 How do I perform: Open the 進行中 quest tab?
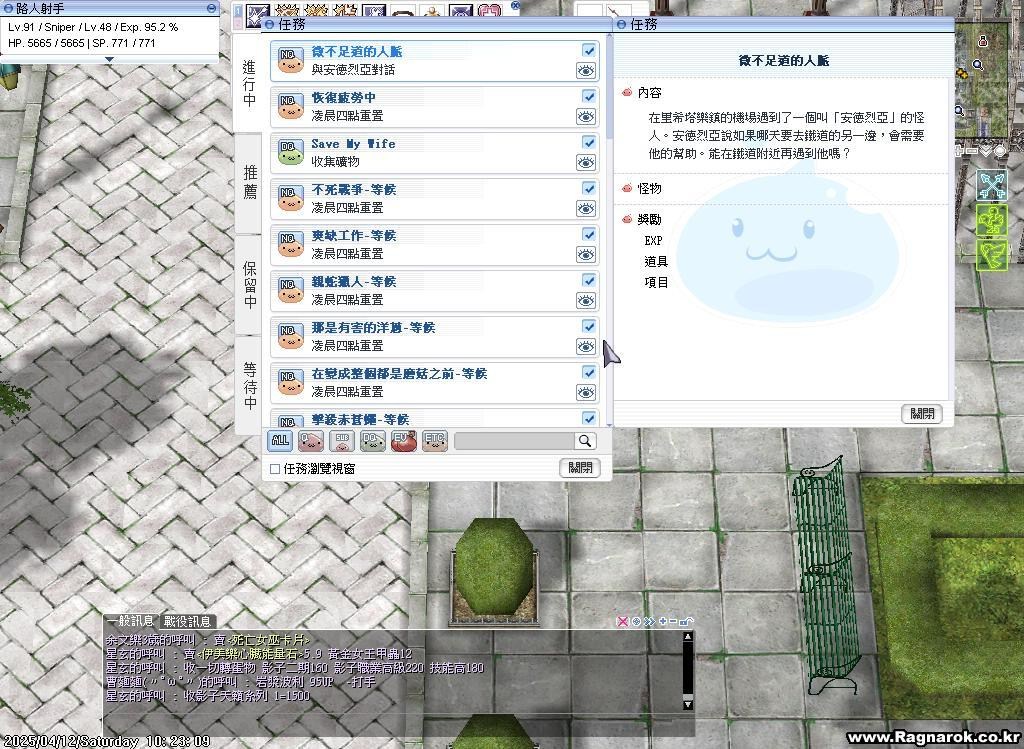(x=249, y=83)
